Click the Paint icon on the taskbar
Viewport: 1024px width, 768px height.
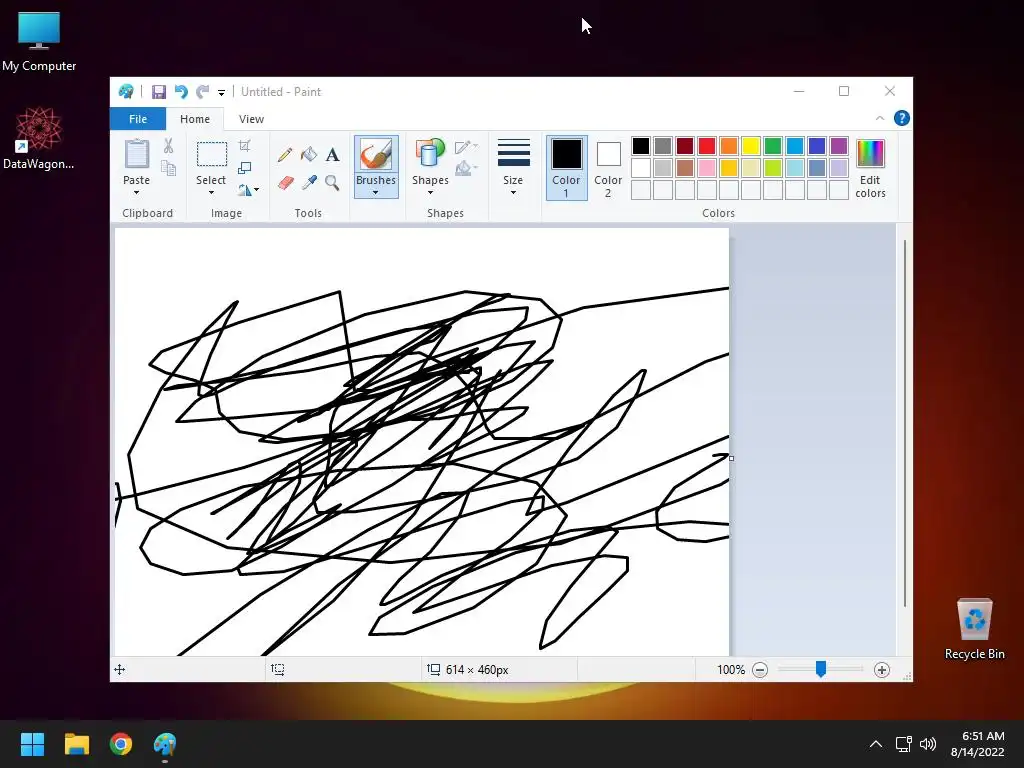click(165, 743)
